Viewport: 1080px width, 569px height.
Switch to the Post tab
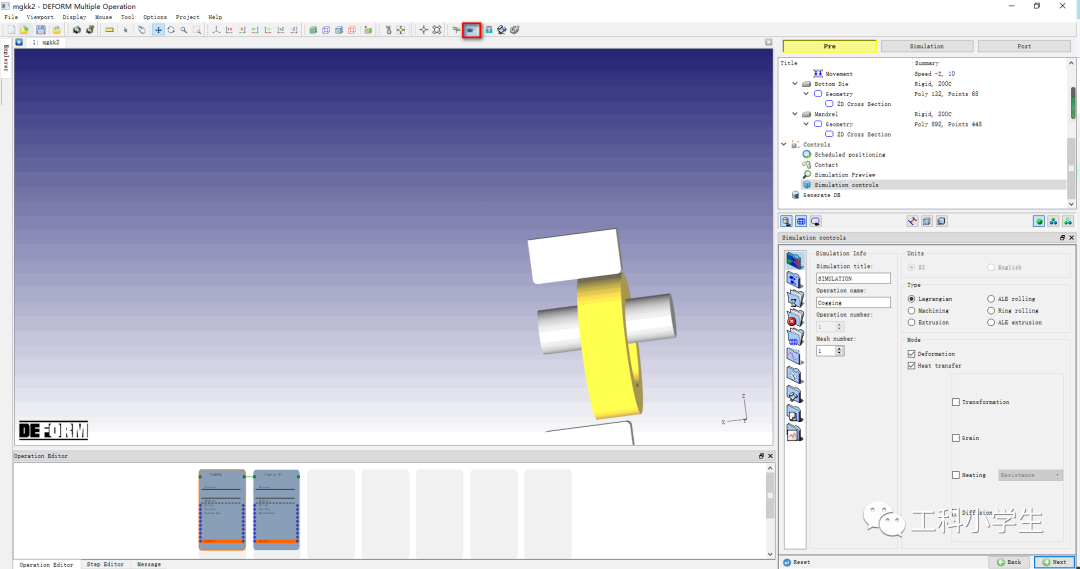coord(1024,46)
